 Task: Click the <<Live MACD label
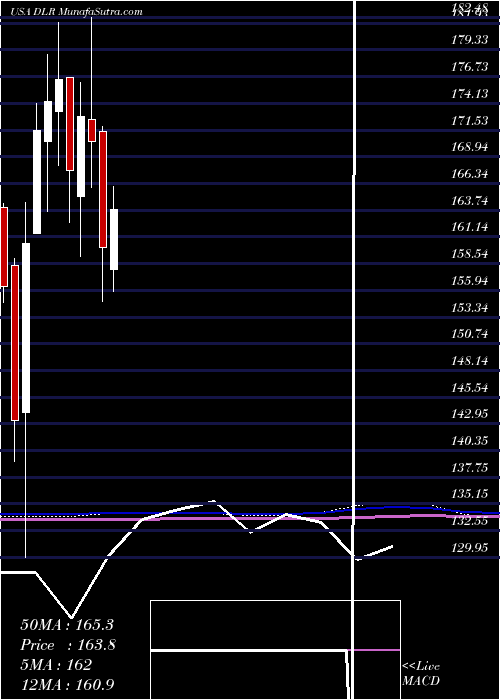tap(421, 674)
